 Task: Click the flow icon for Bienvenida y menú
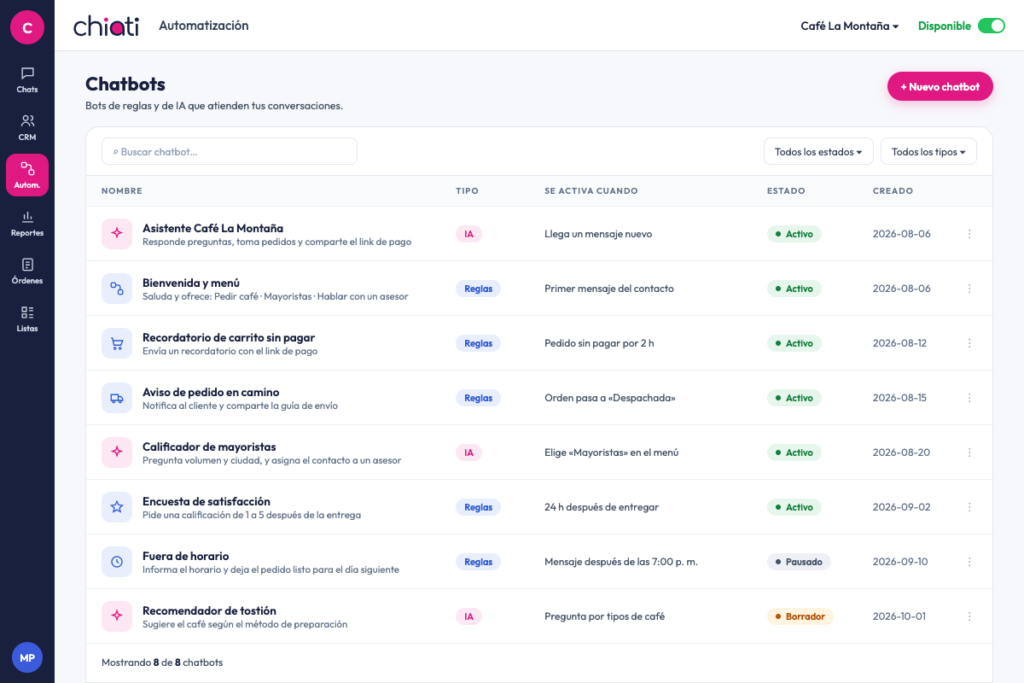pos(117,289)
